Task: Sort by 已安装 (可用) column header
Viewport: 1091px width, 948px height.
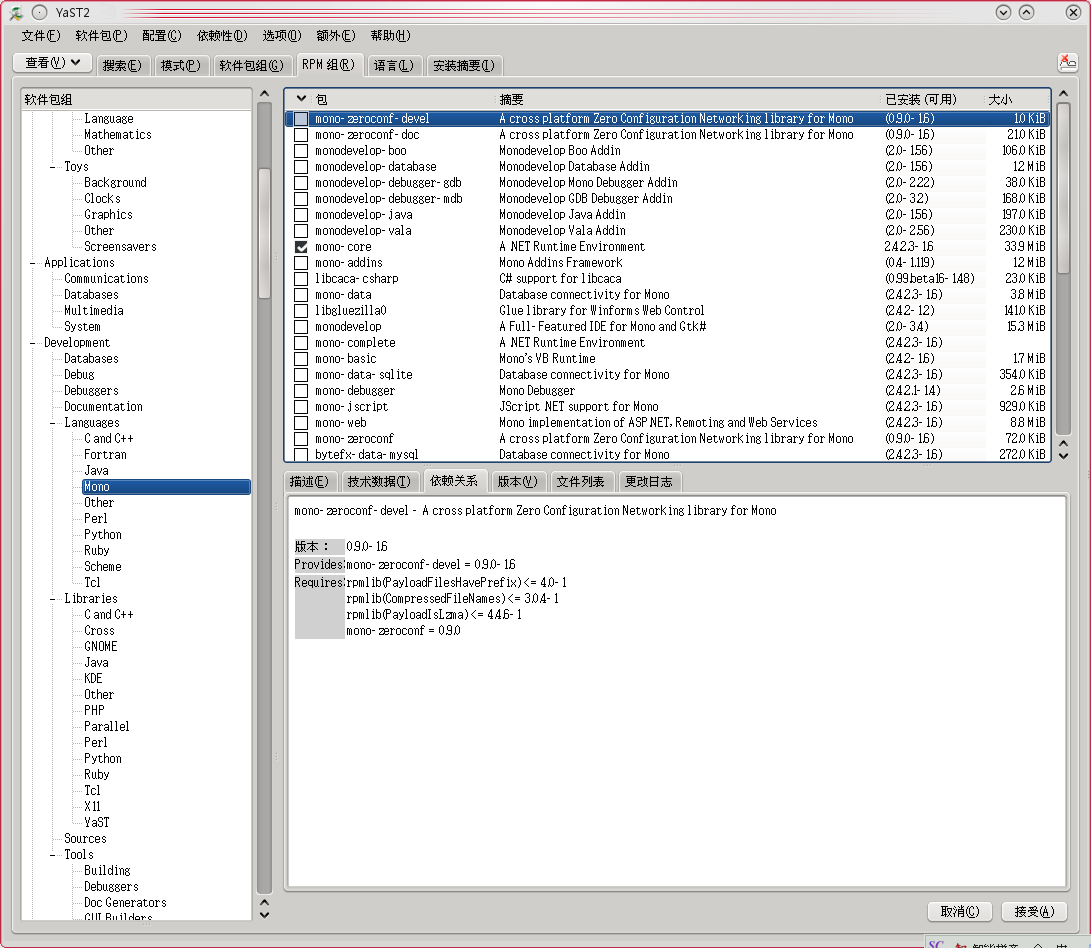Action: [932, 100]
